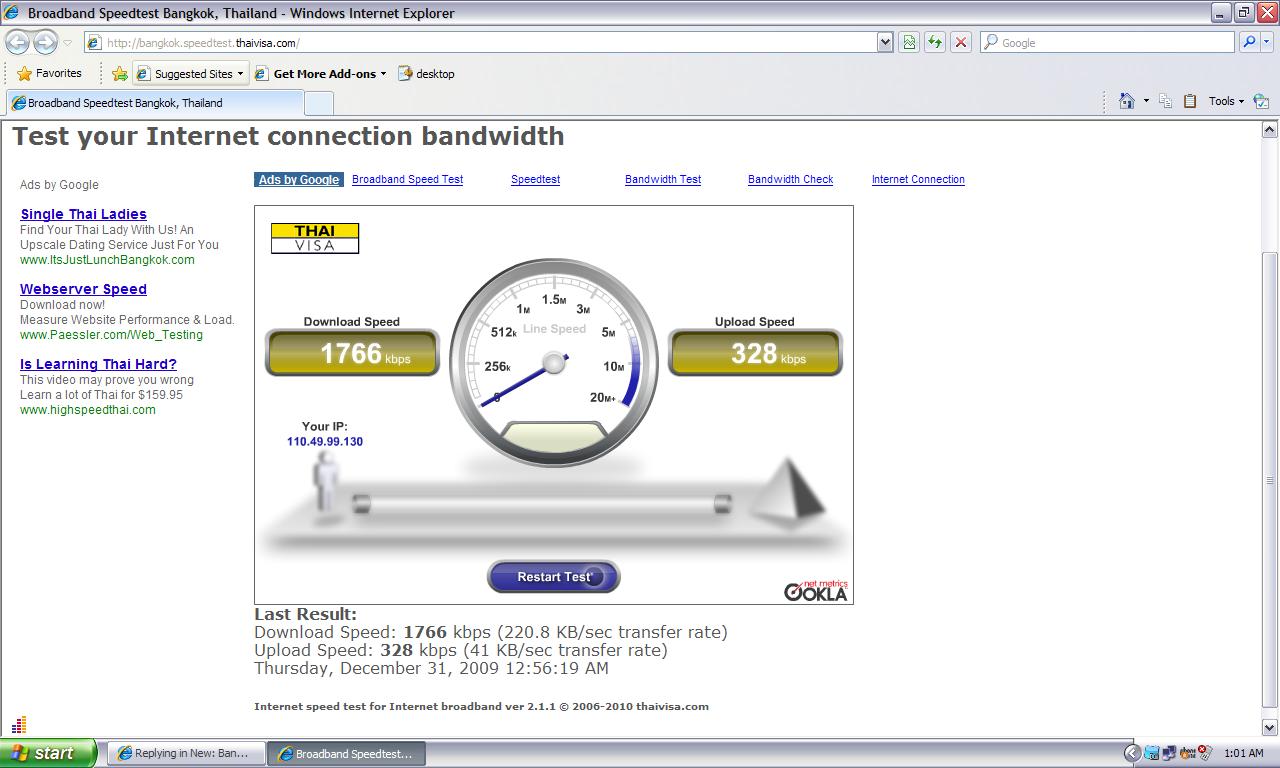Click the globe checkmark icon by Tools

1261,100
